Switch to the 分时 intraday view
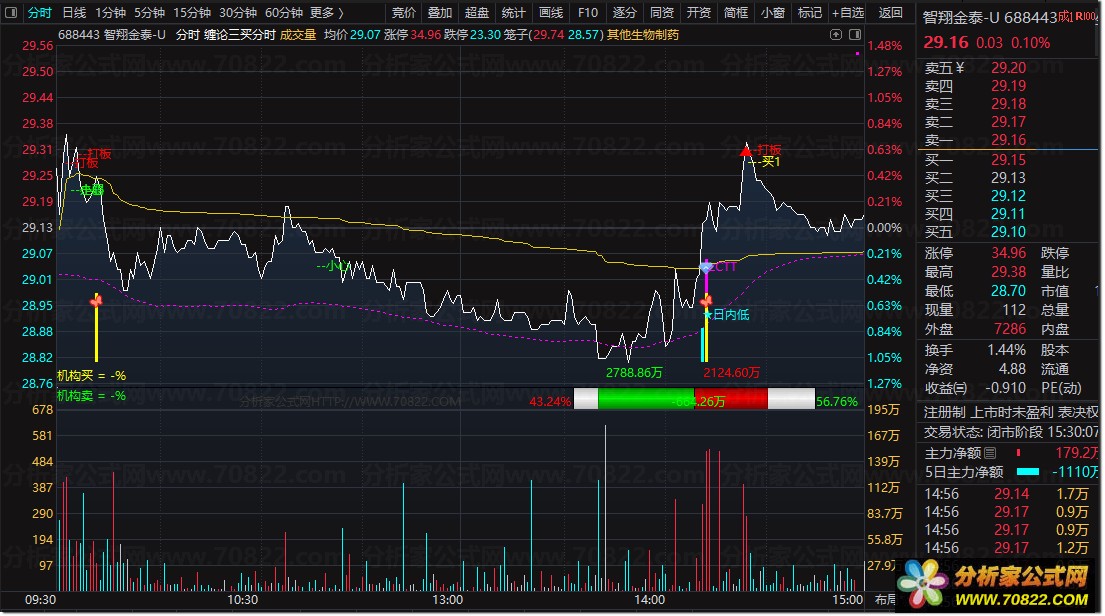This screenshot has height=616, width=1105. [39, 13]
